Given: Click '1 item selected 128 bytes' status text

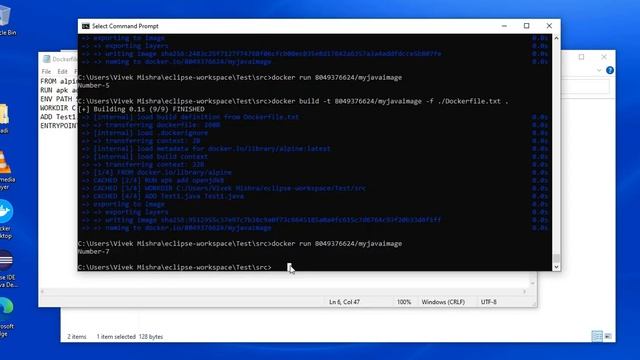Looking at the screenshot, I should tap(129, 337).
